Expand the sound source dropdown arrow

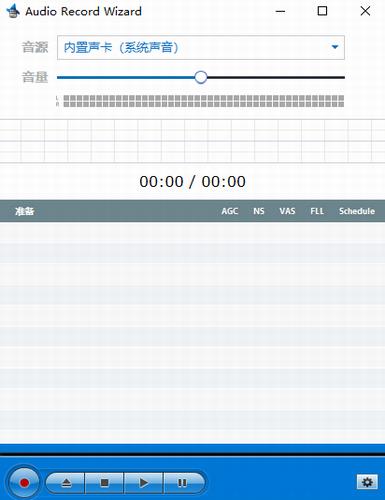[x=335, y=47]
